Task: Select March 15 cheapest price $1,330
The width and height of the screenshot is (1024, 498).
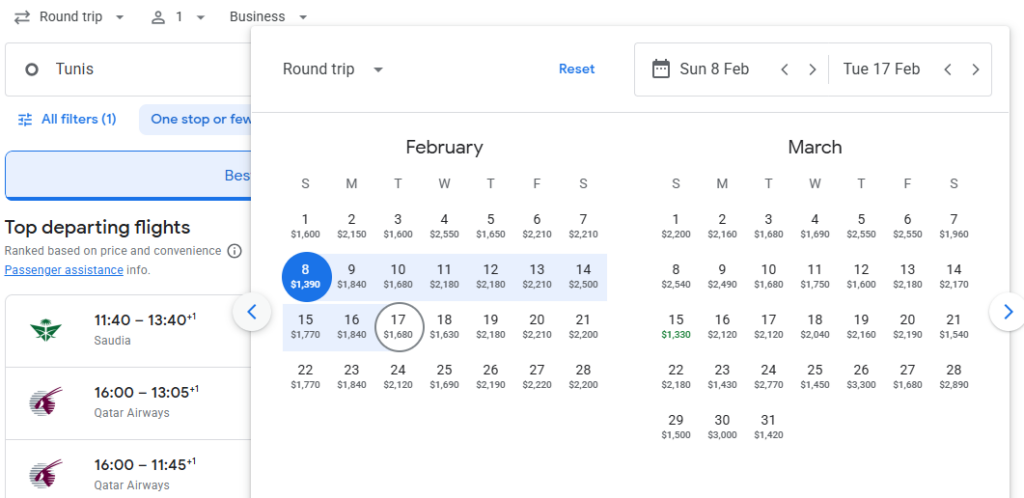Action: (x=675, y=326)
